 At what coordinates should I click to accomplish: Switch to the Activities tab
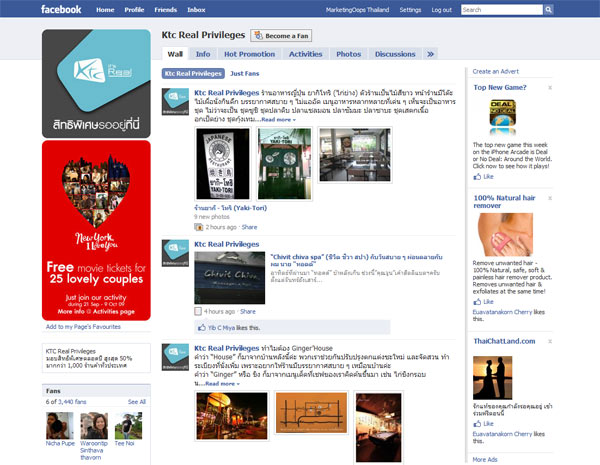pyautogui.click(x=306, y=54)
